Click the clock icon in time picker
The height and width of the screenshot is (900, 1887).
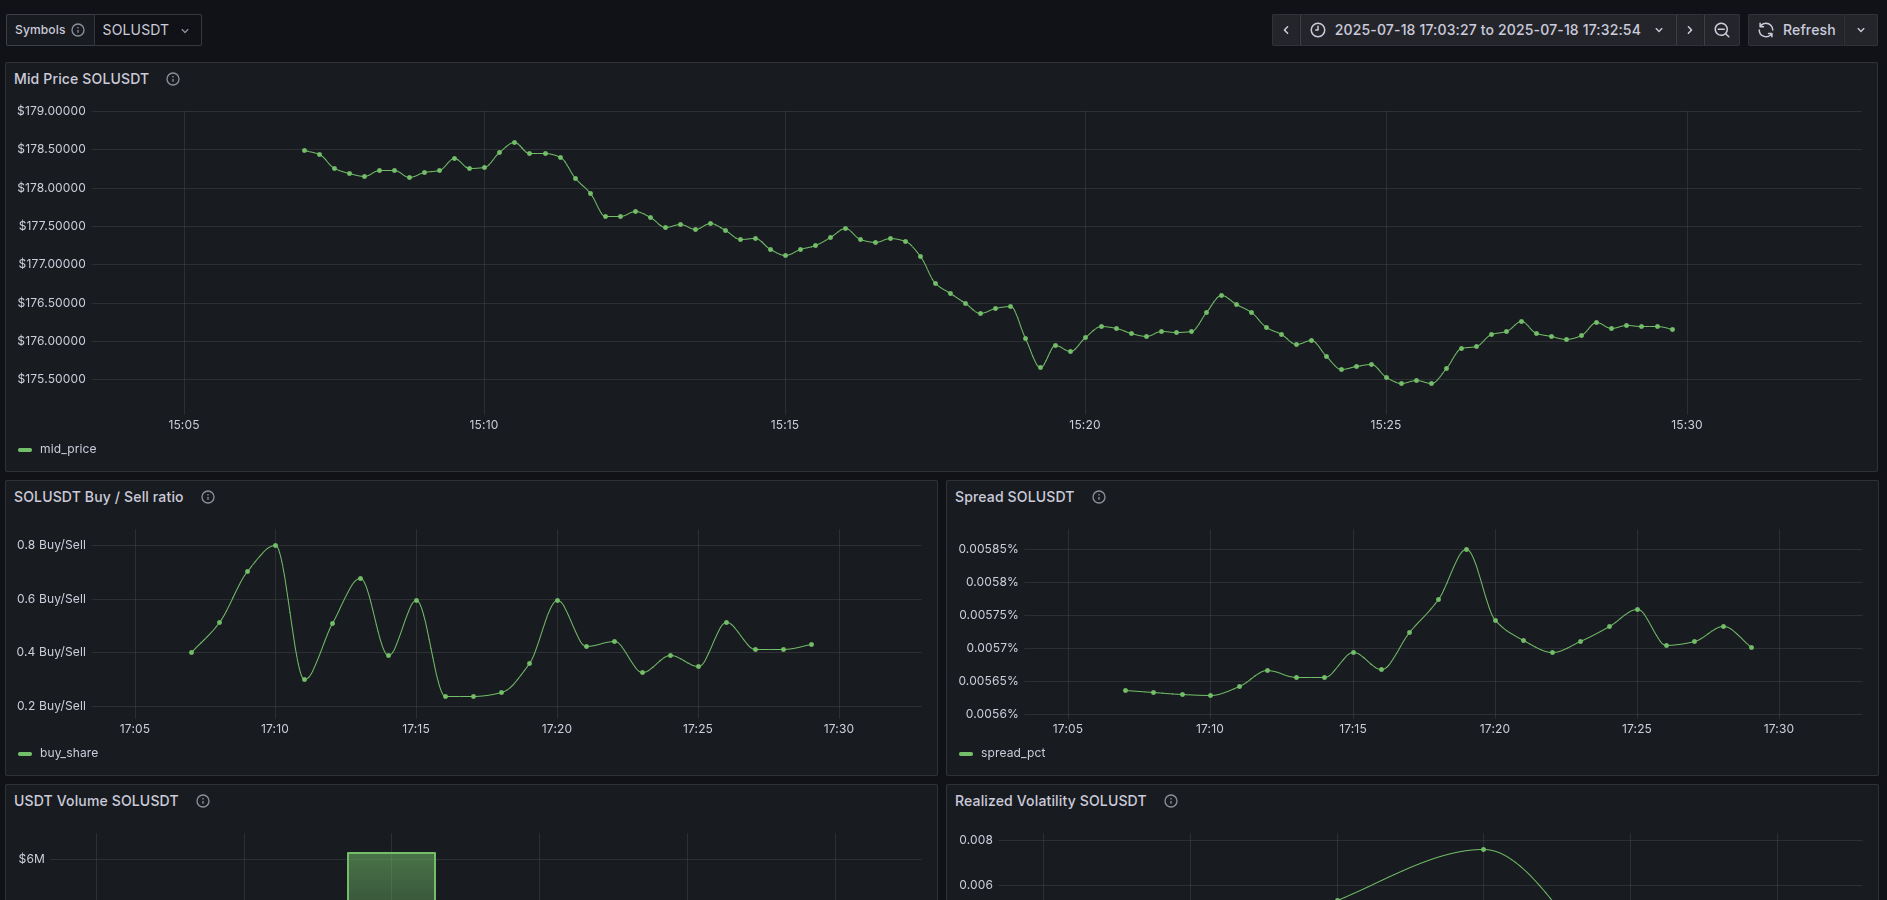[1318, 30]
